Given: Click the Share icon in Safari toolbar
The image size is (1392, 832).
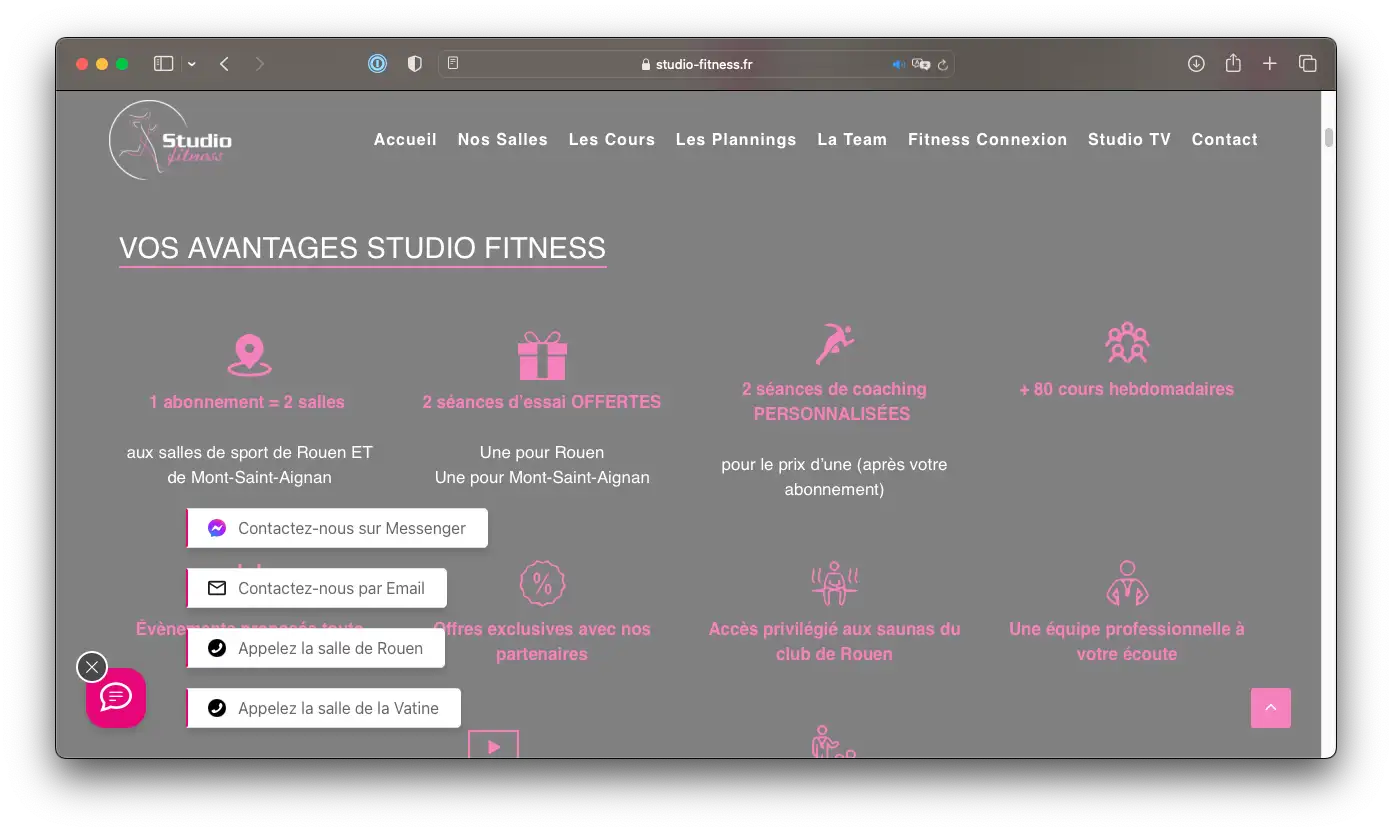Looking at the screenshot, I should coord(1233,64).
